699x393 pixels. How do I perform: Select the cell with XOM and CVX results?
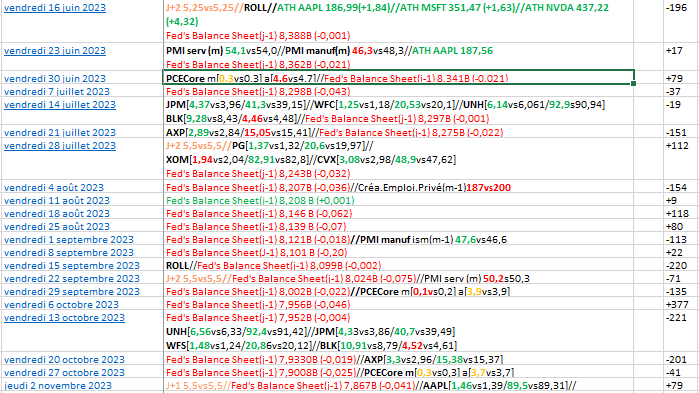coord(399,160)
